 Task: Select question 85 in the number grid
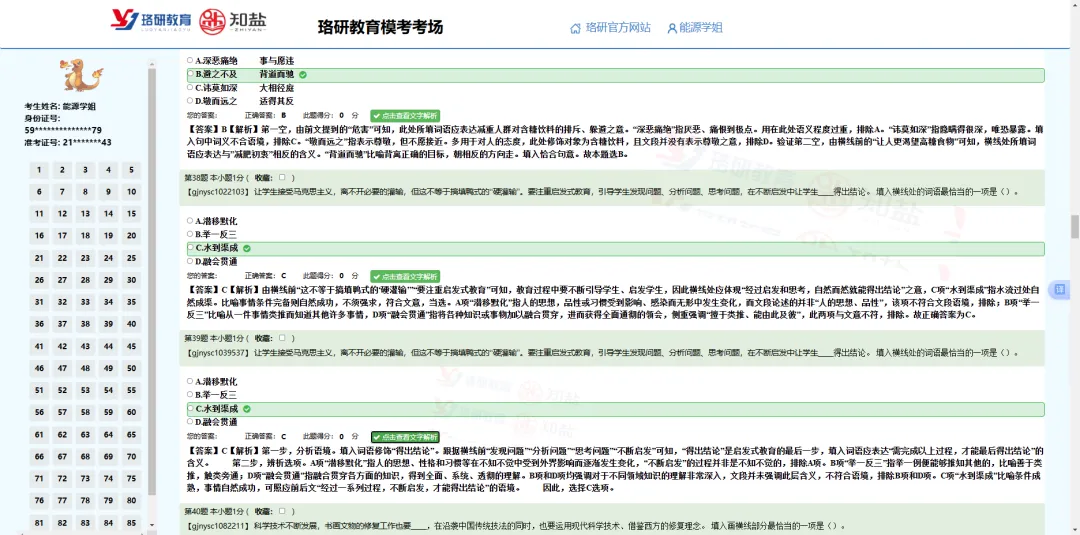click(x=131, y=523)
